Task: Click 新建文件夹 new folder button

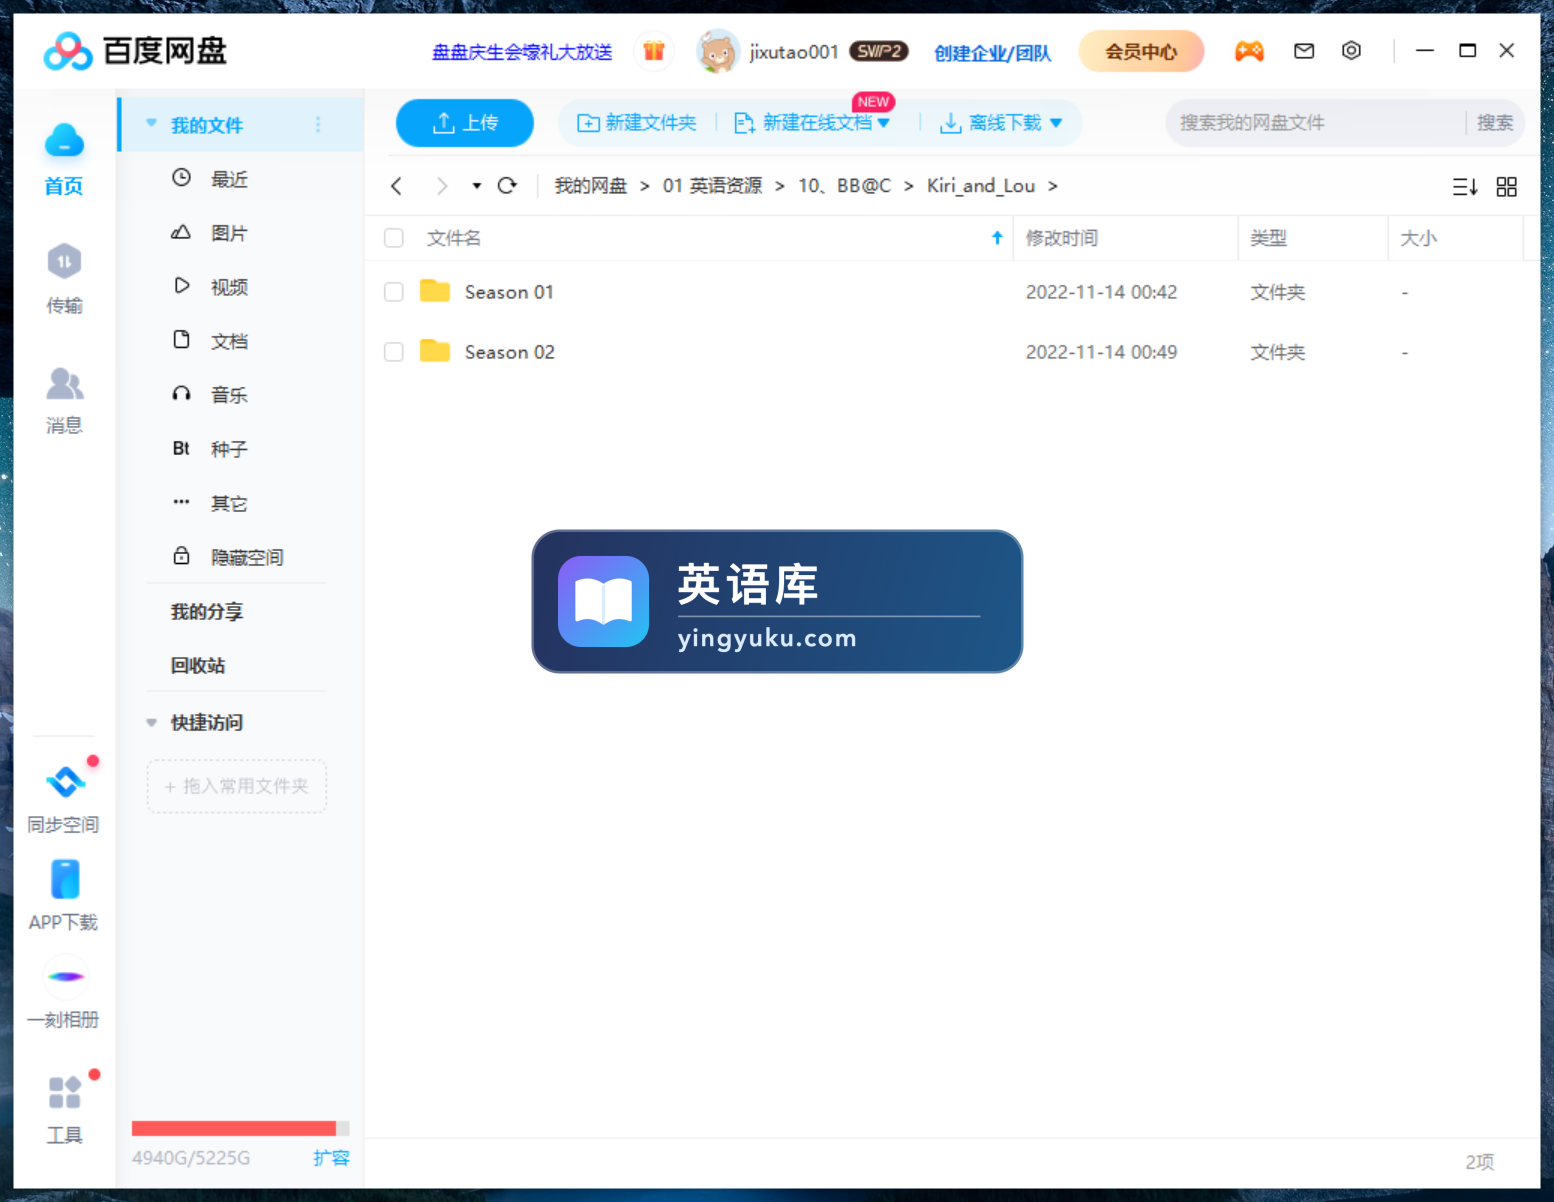Action: click(x=637, y=123)
